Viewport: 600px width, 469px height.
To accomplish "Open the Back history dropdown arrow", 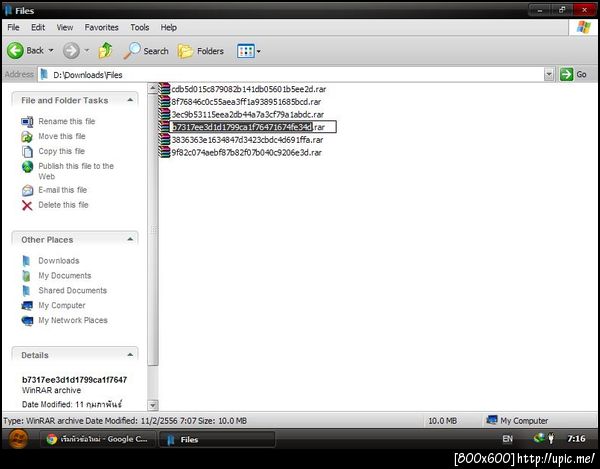I will click(51, 50).
